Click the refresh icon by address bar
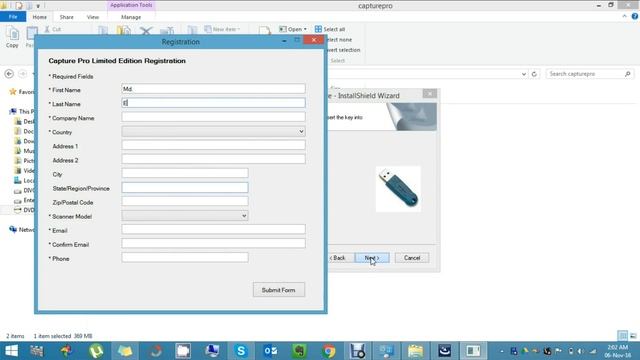The image size is (640, 360). point(534,74)
